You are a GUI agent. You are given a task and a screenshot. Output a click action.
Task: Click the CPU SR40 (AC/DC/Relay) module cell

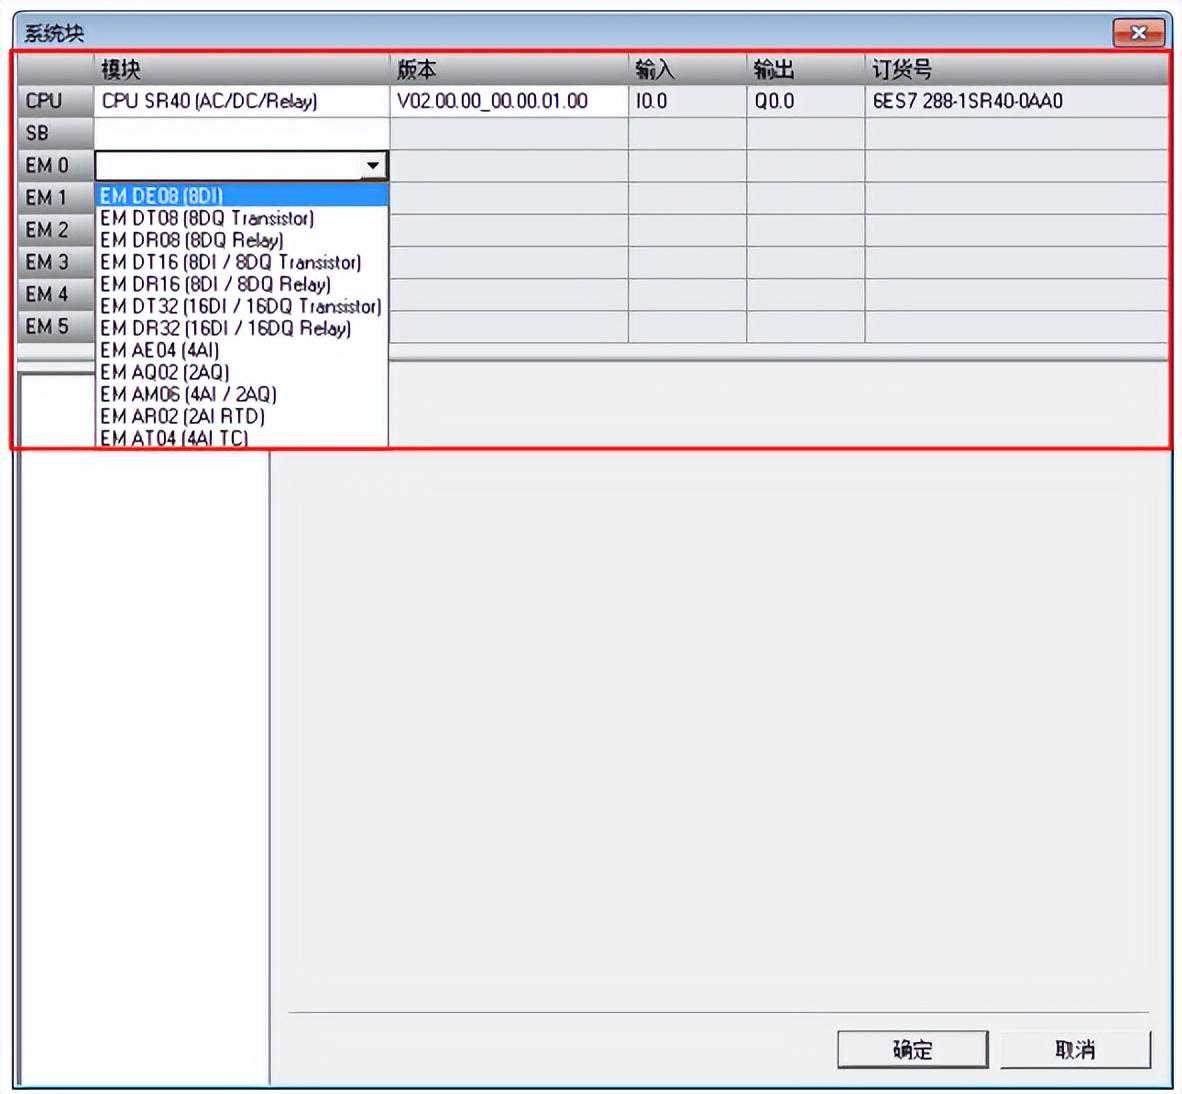click(241, 101)
